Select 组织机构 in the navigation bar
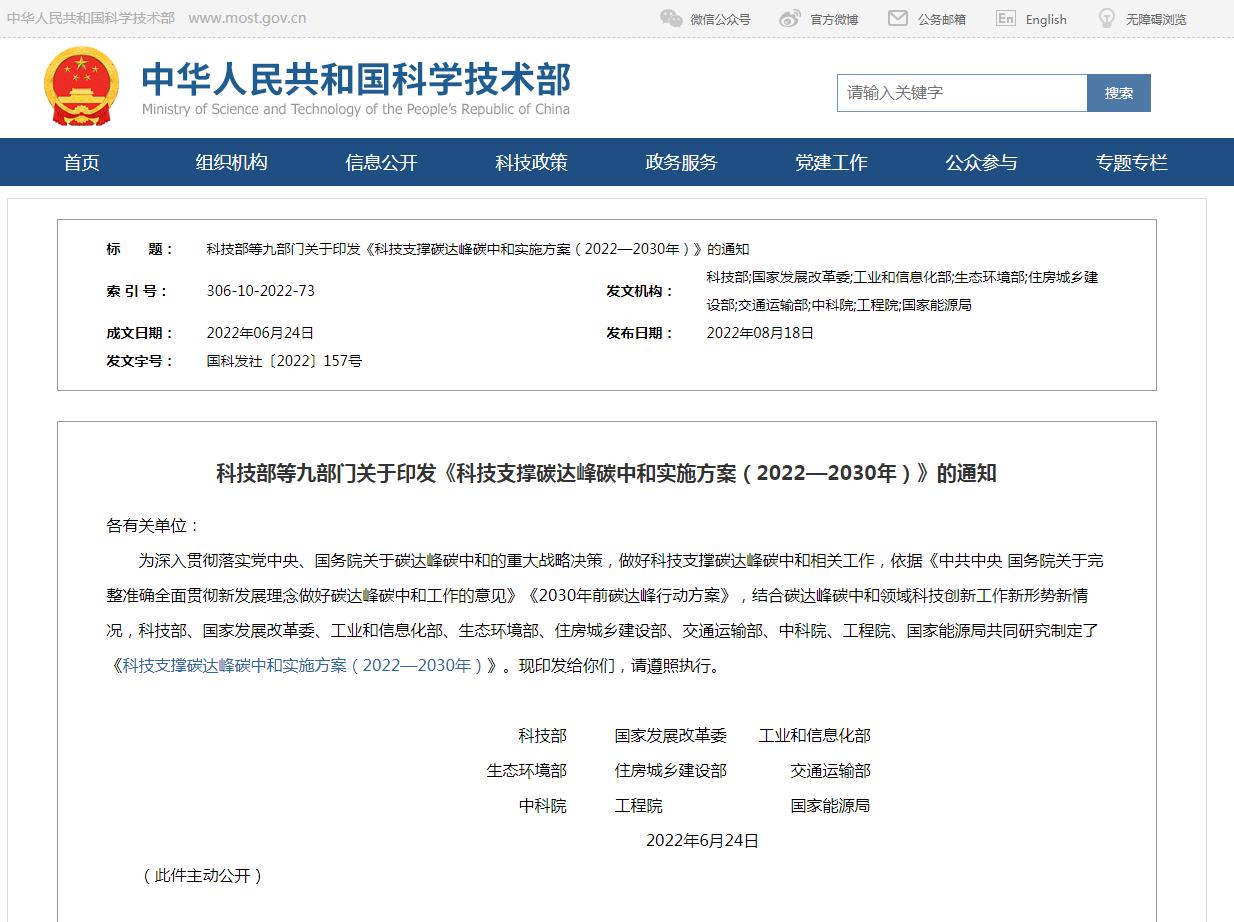 [232, 162]
